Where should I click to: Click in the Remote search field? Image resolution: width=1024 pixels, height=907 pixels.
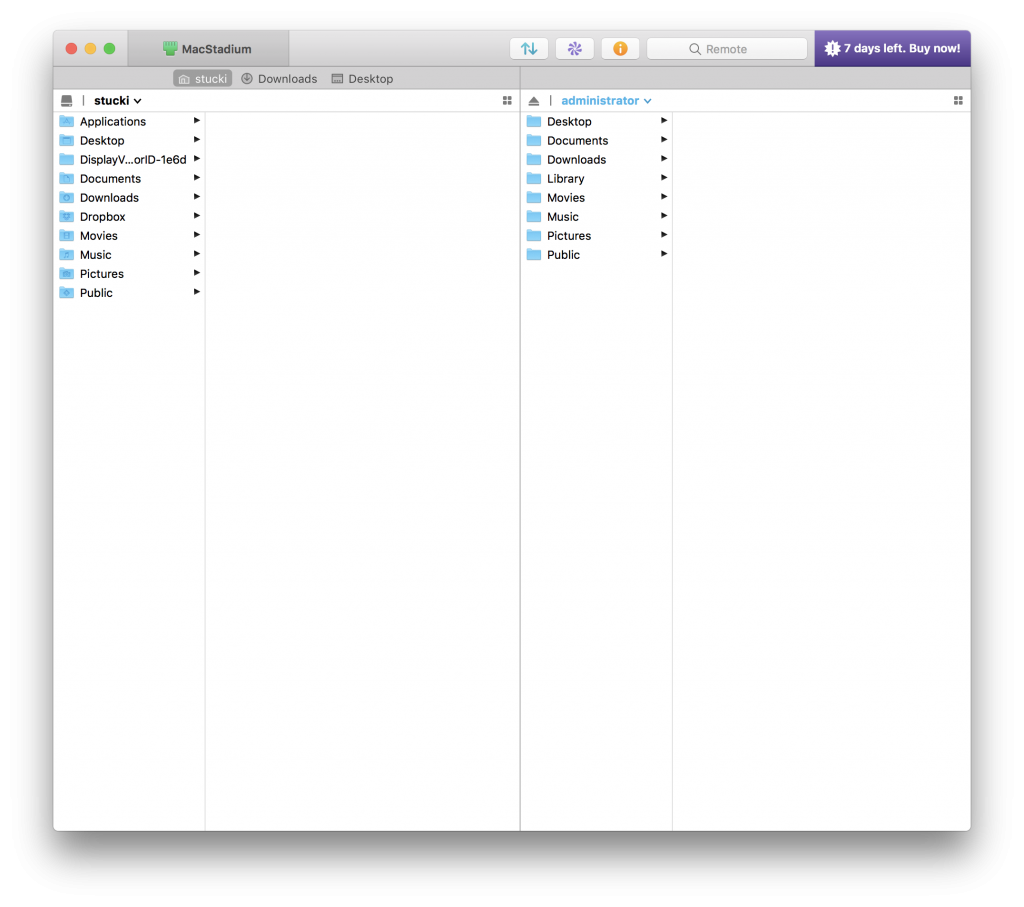point(727,49)
